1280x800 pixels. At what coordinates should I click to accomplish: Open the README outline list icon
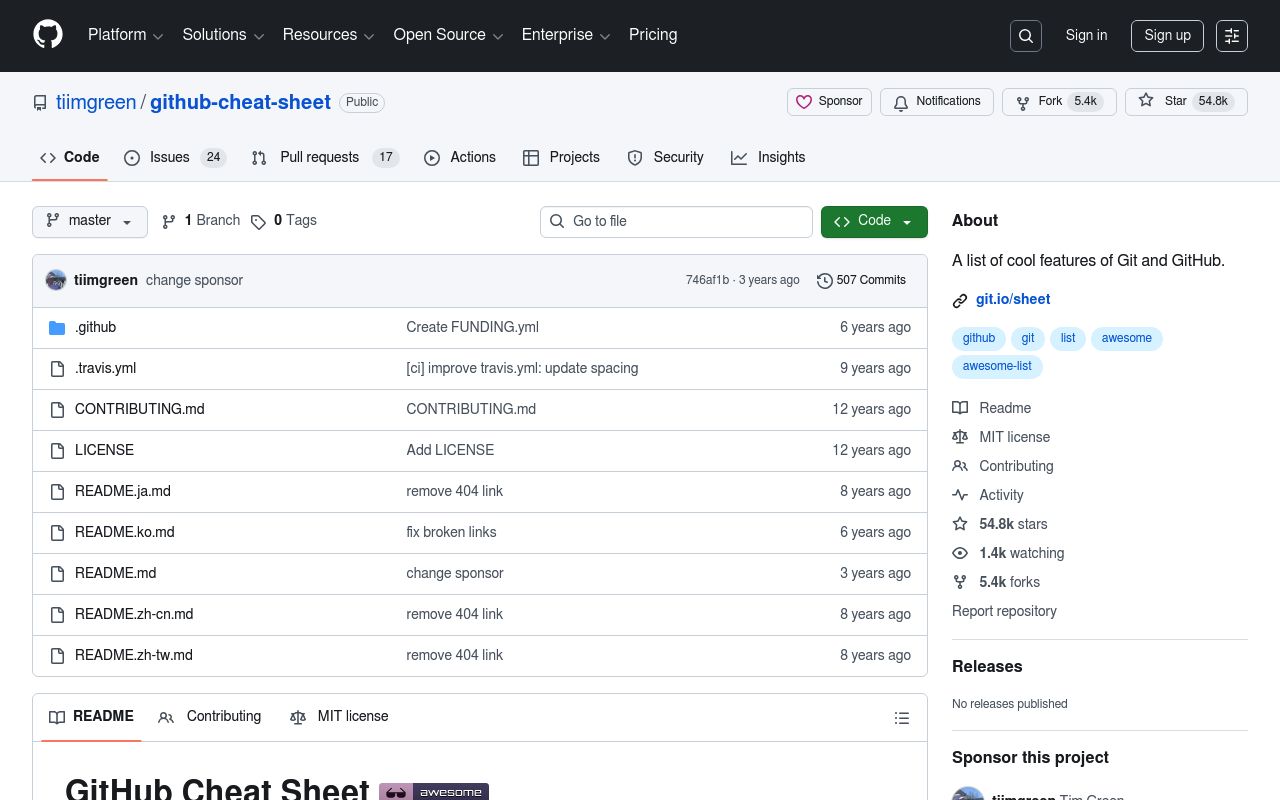(902, 718)
